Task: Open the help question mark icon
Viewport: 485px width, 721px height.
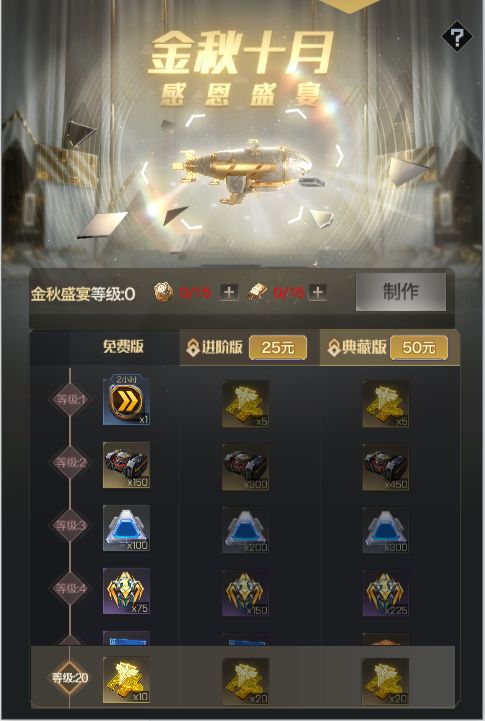Action: click(456, 37)
